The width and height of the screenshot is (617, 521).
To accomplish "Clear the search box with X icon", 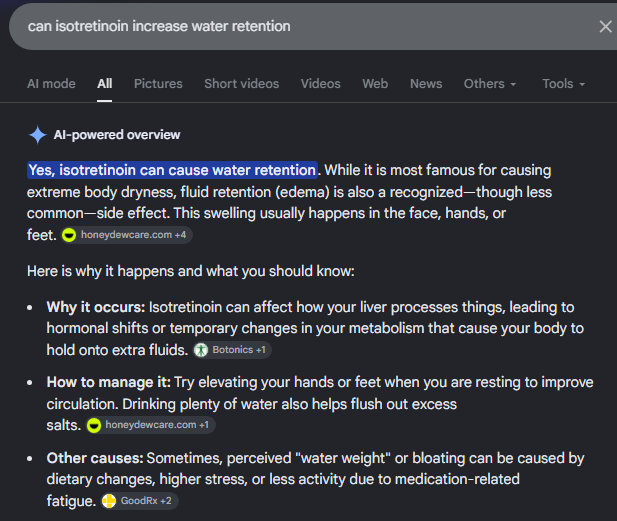I will pos(605,27).
